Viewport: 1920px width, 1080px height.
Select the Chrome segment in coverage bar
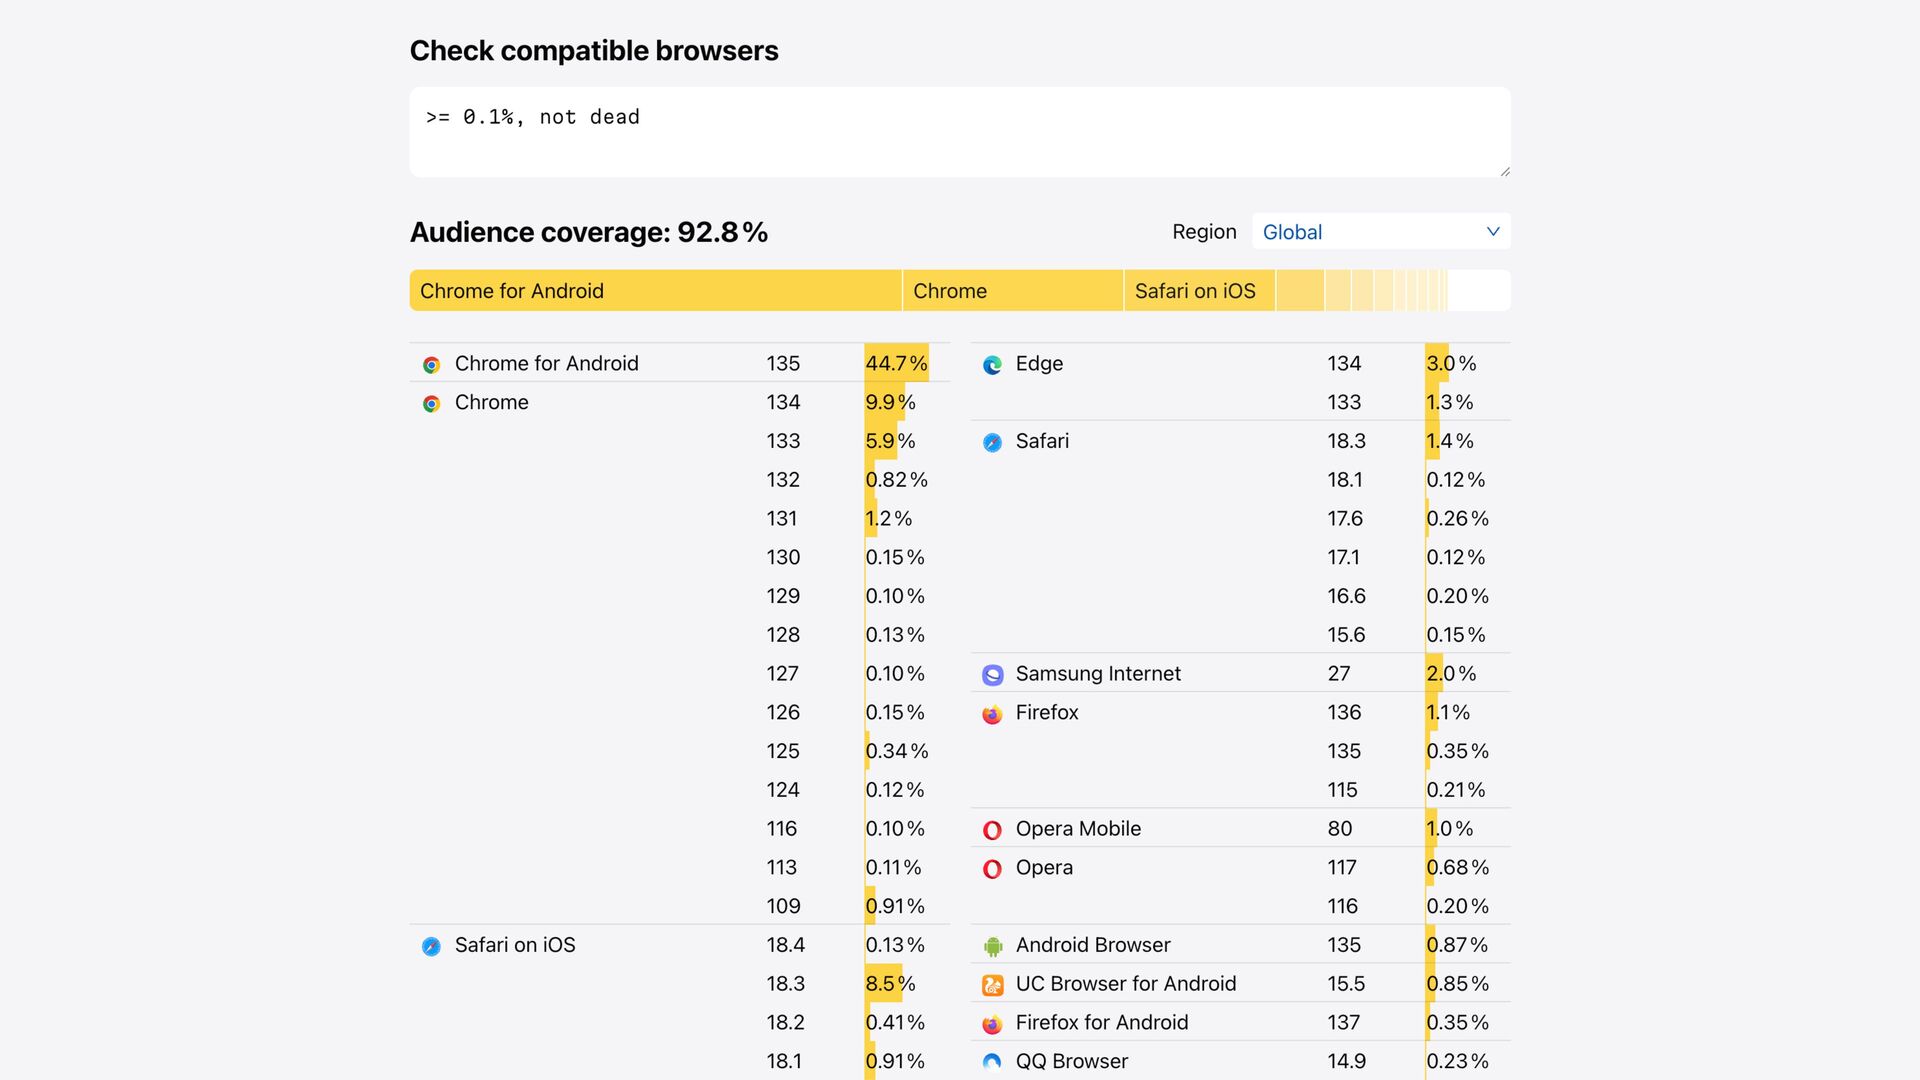point(1012,291)
